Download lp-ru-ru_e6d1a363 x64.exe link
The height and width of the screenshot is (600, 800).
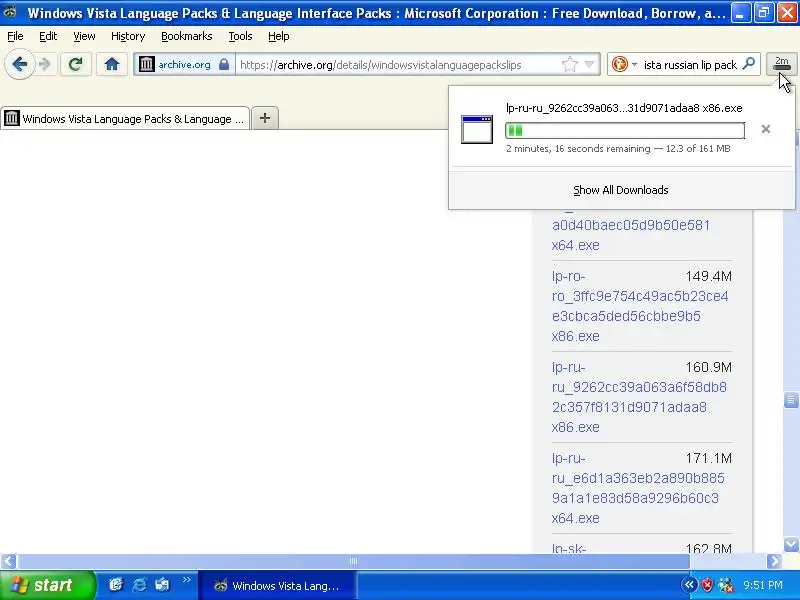638,488
